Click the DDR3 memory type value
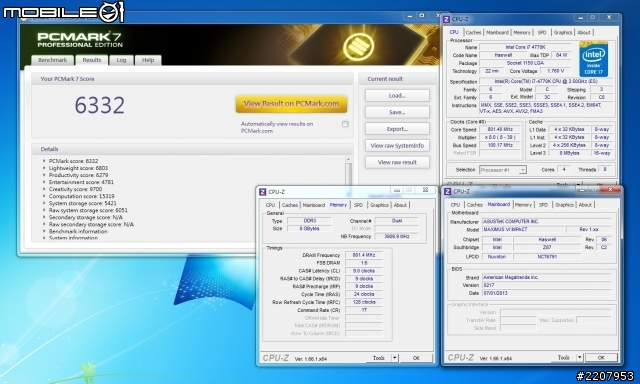This screenshot has height=384, width=640. coord(310,221)
